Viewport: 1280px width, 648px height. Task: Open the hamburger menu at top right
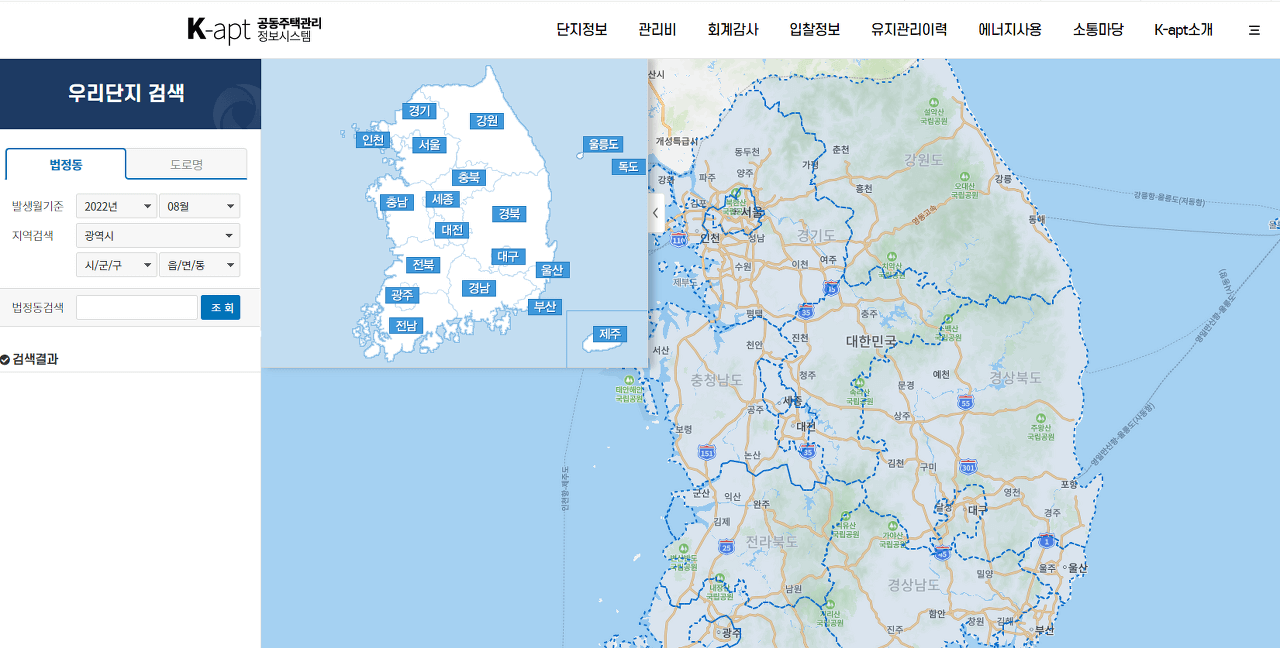click(1254, 29)
